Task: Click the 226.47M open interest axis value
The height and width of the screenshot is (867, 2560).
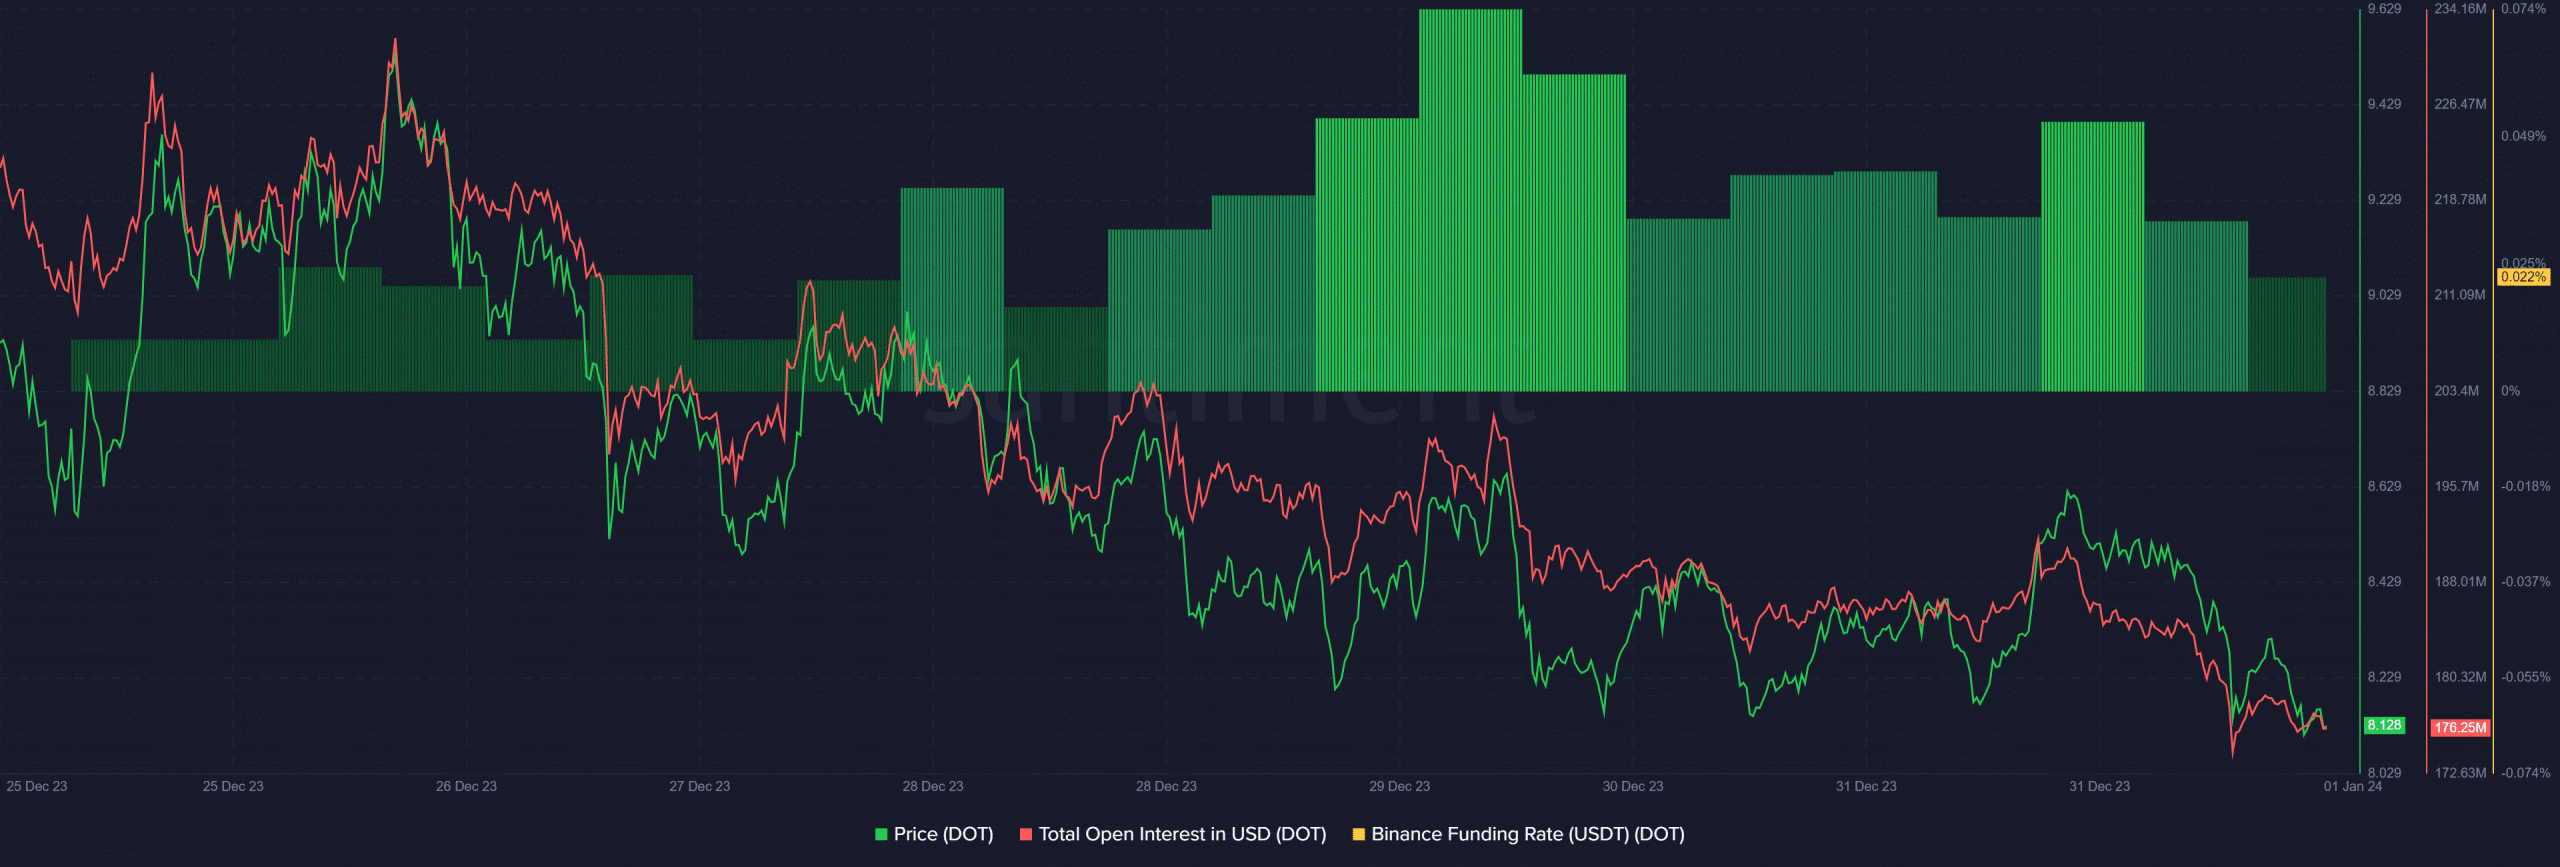Action: coord(2460,104)
